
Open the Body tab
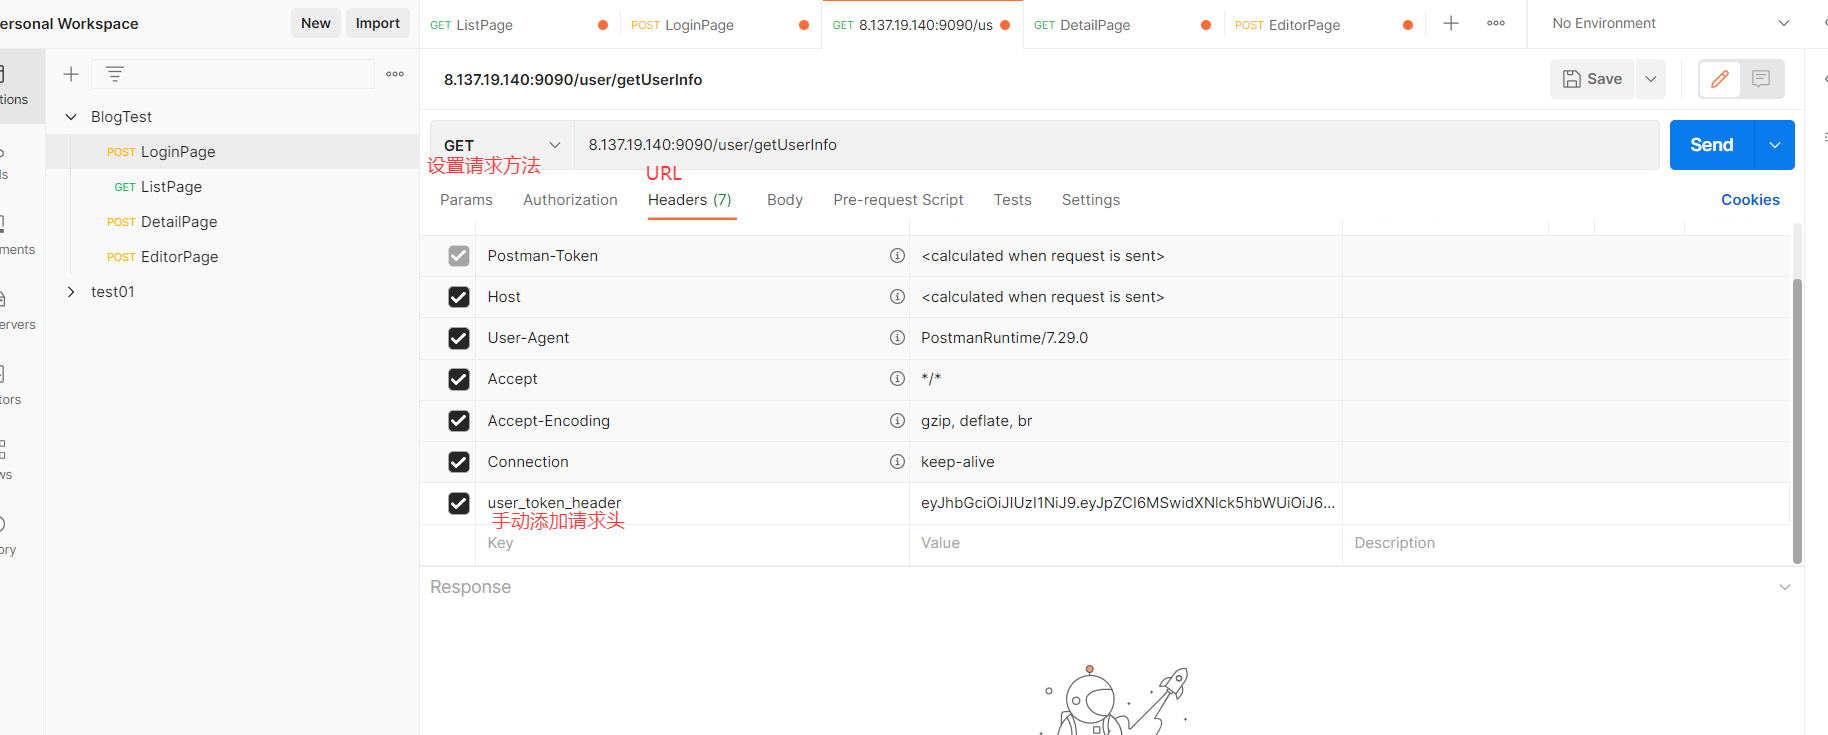pyautogui.click(x=785, y=200)
